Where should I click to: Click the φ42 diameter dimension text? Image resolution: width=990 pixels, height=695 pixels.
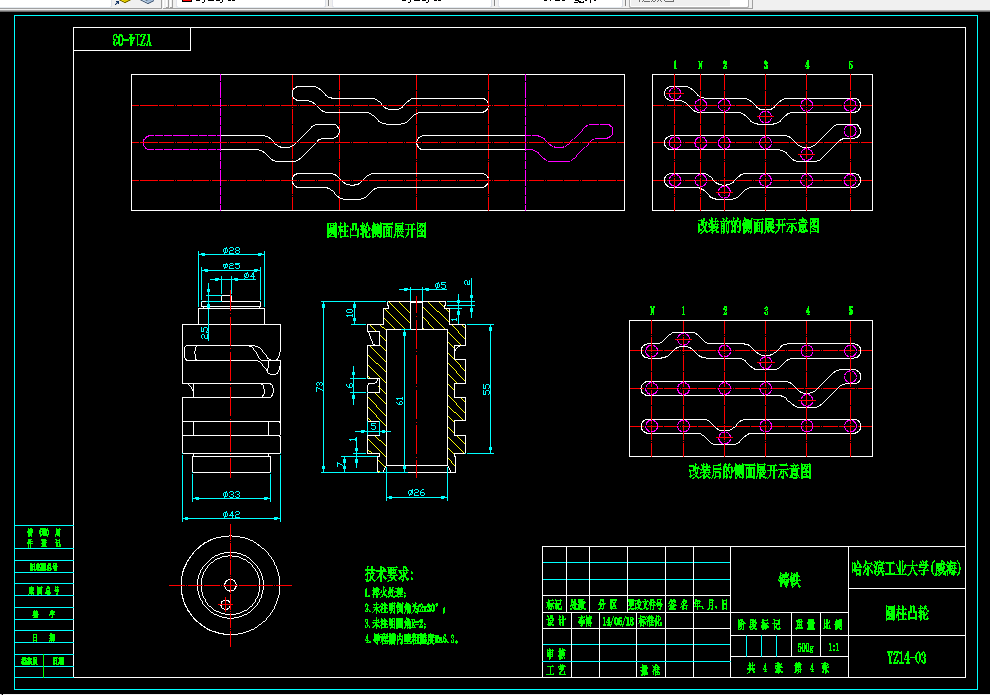point(231,514)
